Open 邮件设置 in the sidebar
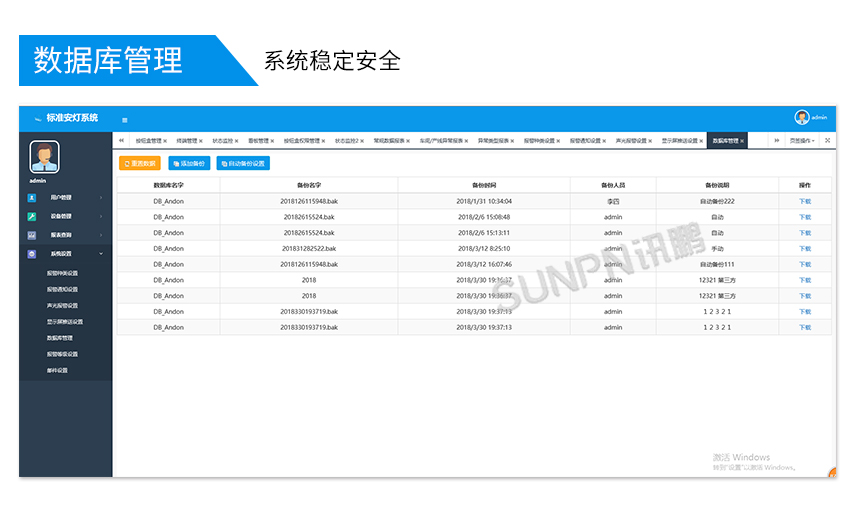The height and width of the screenshot is (522, 860). click(57, 371)
